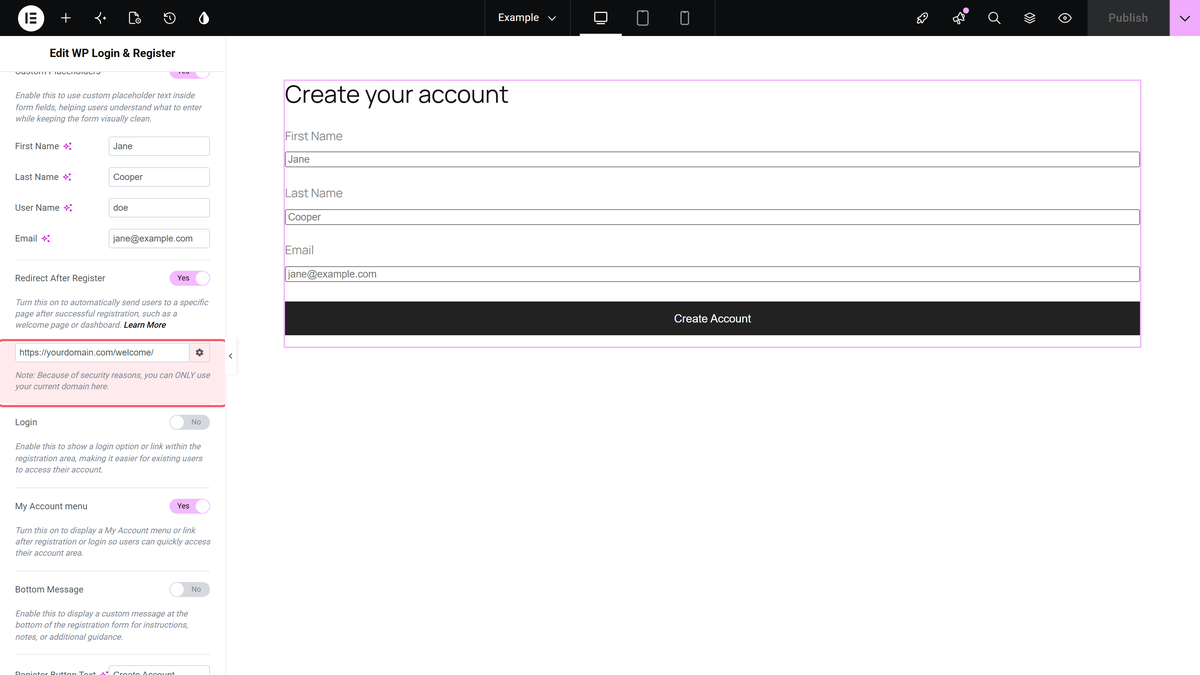Image resolution: width=1200 pixels, height=675 pixels.
Task: Open the page settings document icon
Action: (x=135, y=18)
